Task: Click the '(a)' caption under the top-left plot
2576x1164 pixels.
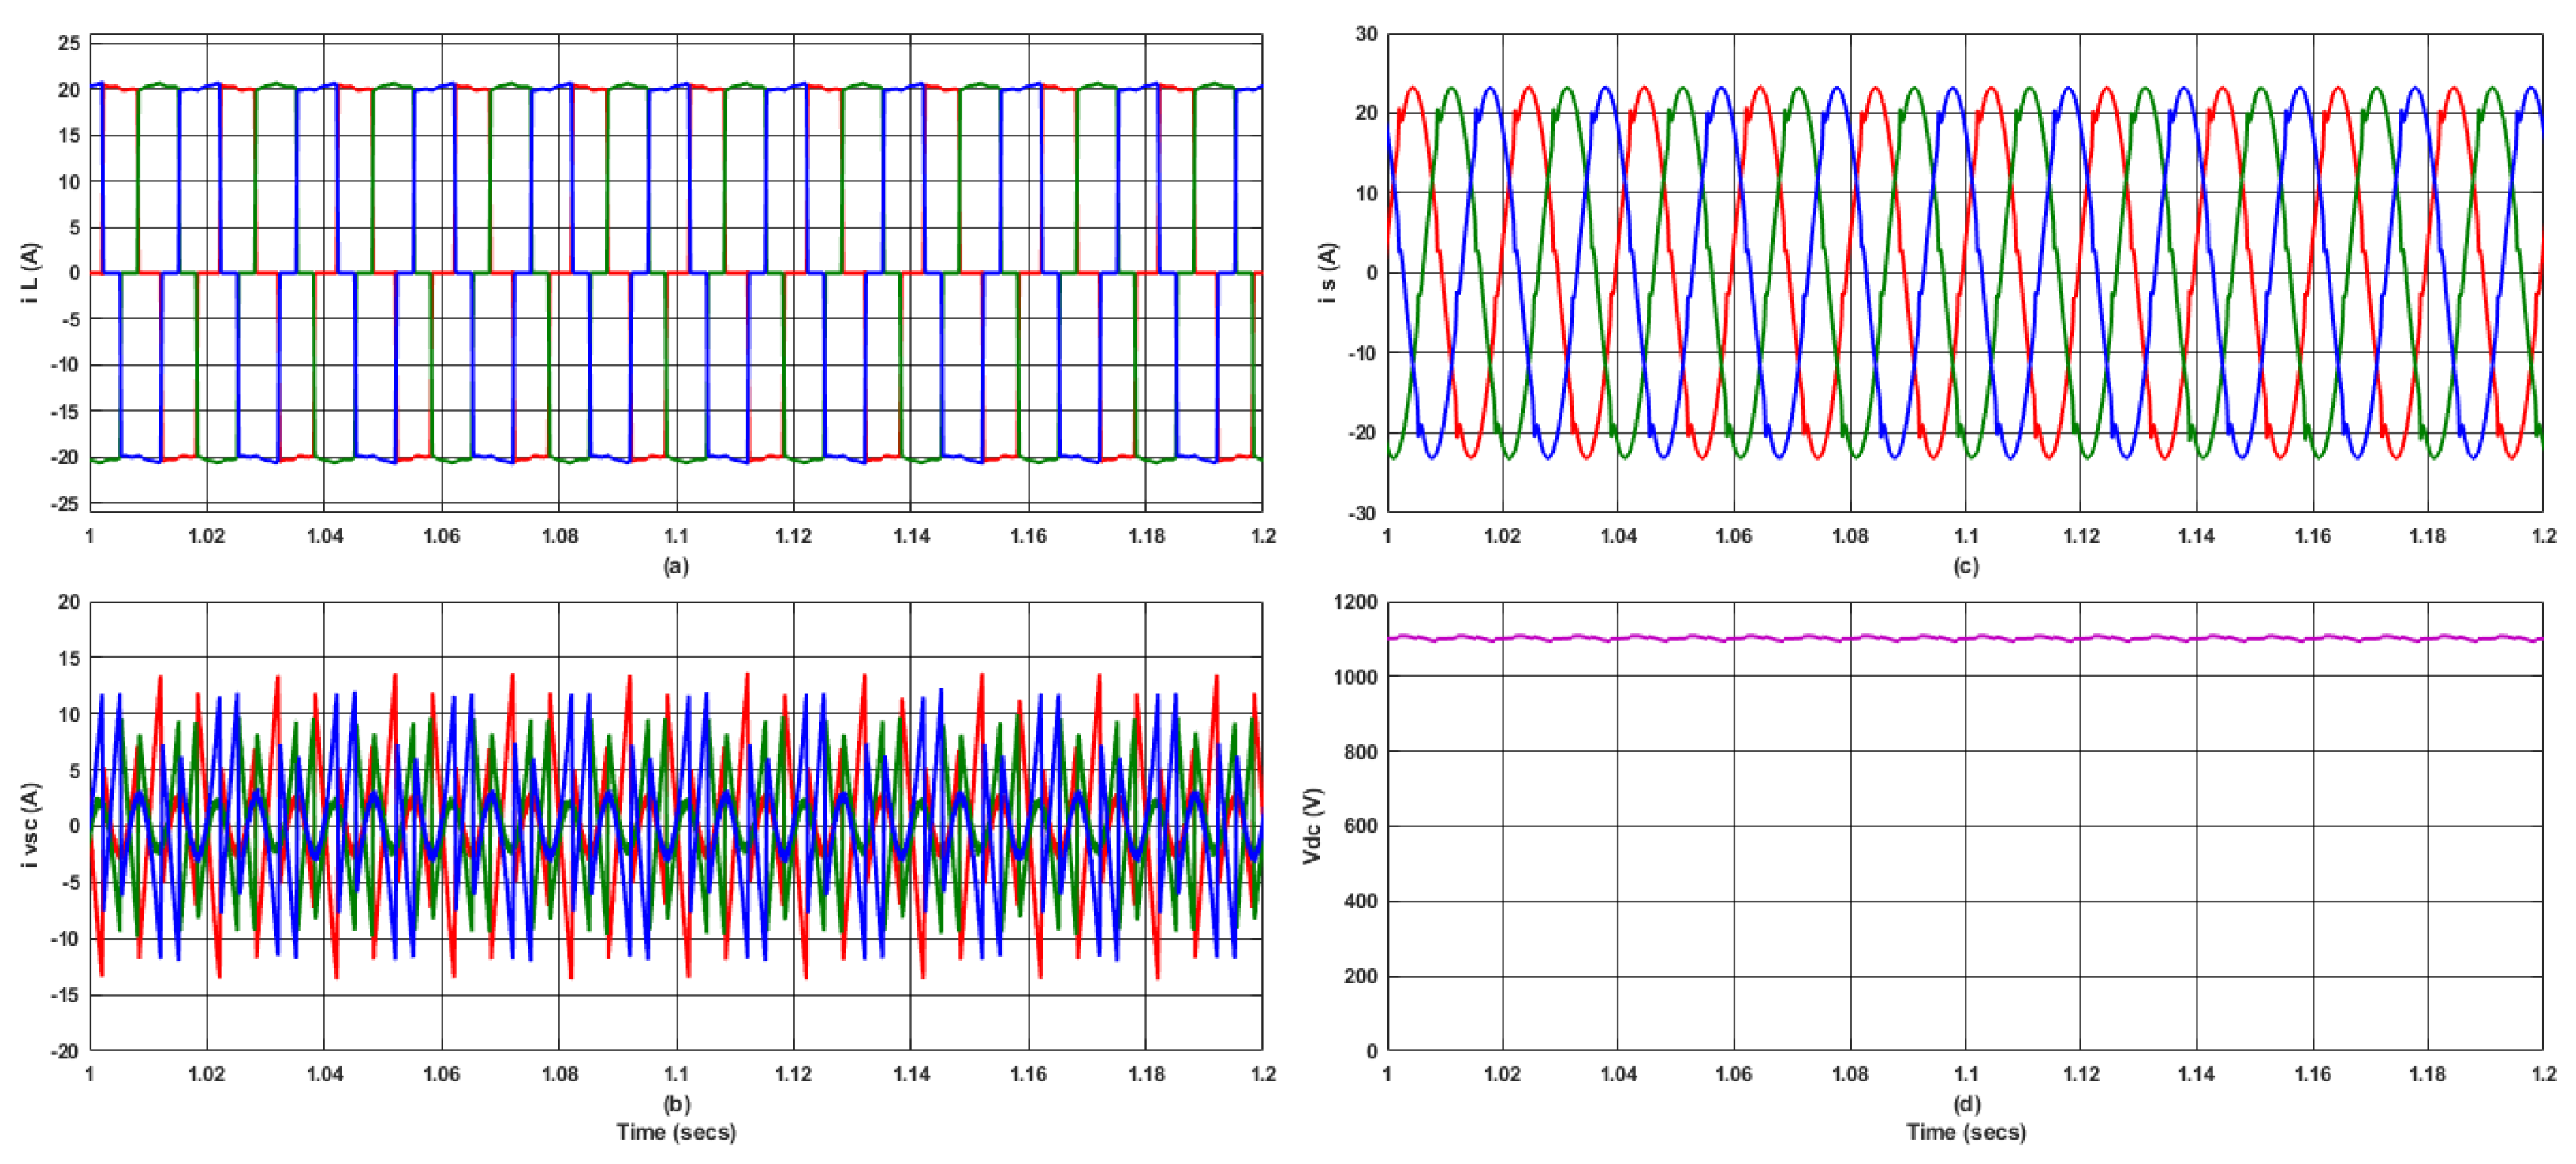Action: click(676, 566)
